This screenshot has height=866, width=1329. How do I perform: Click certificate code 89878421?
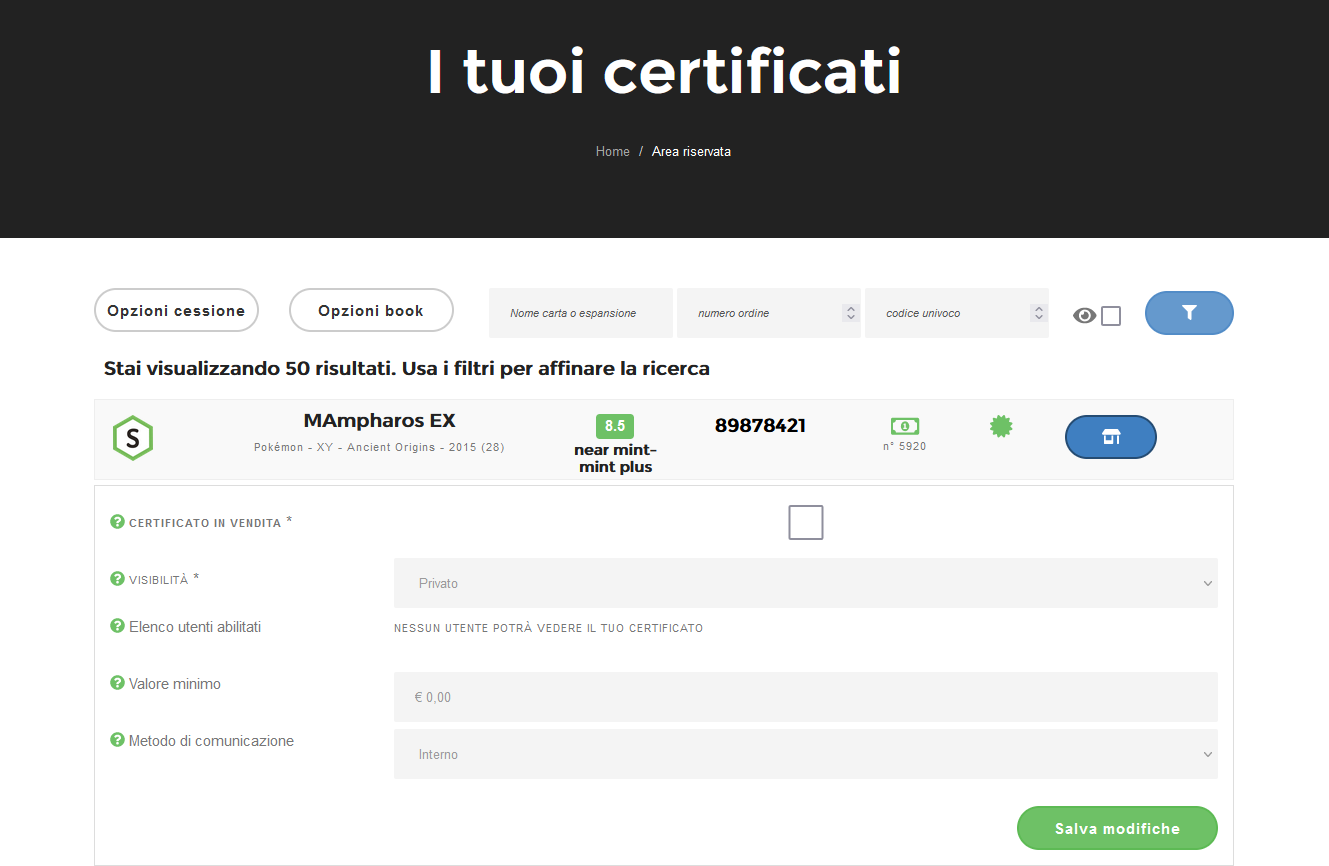coord(760,426)
